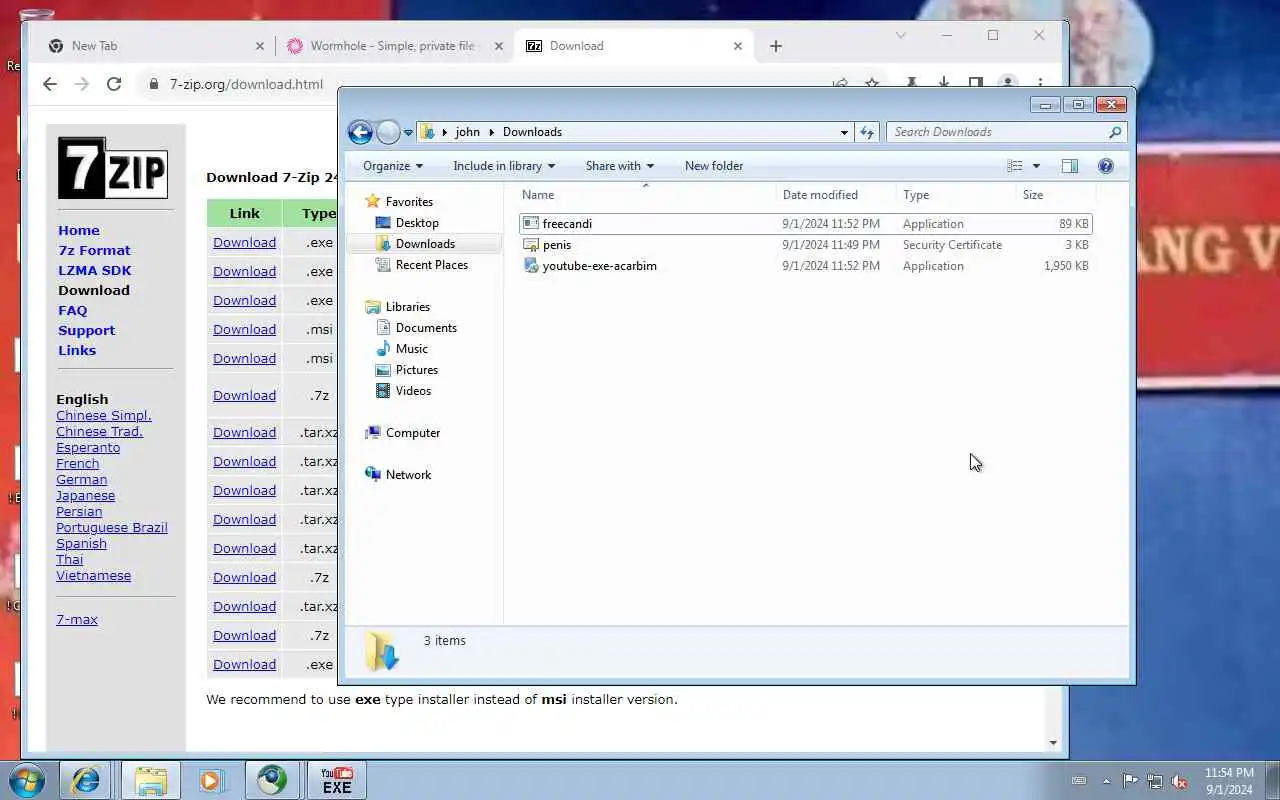Click the youtube-exe-acarbim file icon
The width and height of the screenshot is (1280, 800).
pyautogui.click(x=531, y=266)
